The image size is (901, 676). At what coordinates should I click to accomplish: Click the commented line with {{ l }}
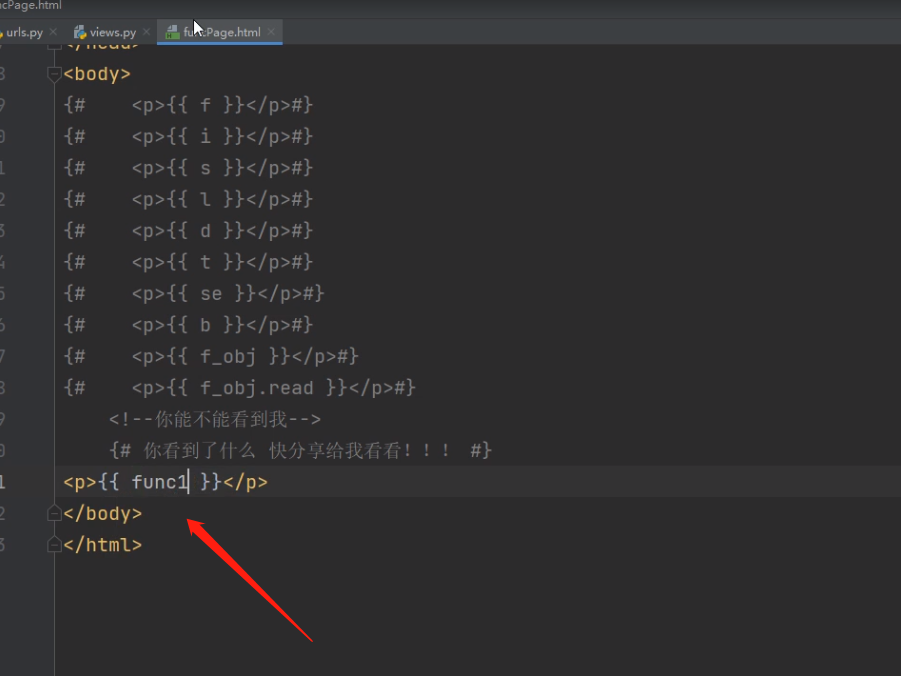188,199
